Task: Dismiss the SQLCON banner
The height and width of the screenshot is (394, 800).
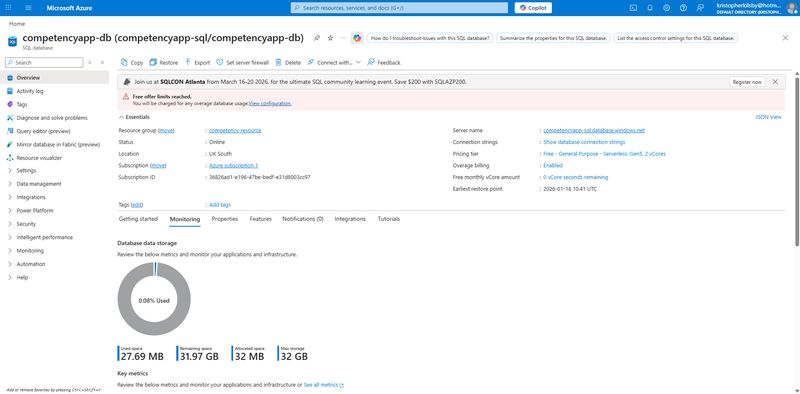Action: click(775, 82)
